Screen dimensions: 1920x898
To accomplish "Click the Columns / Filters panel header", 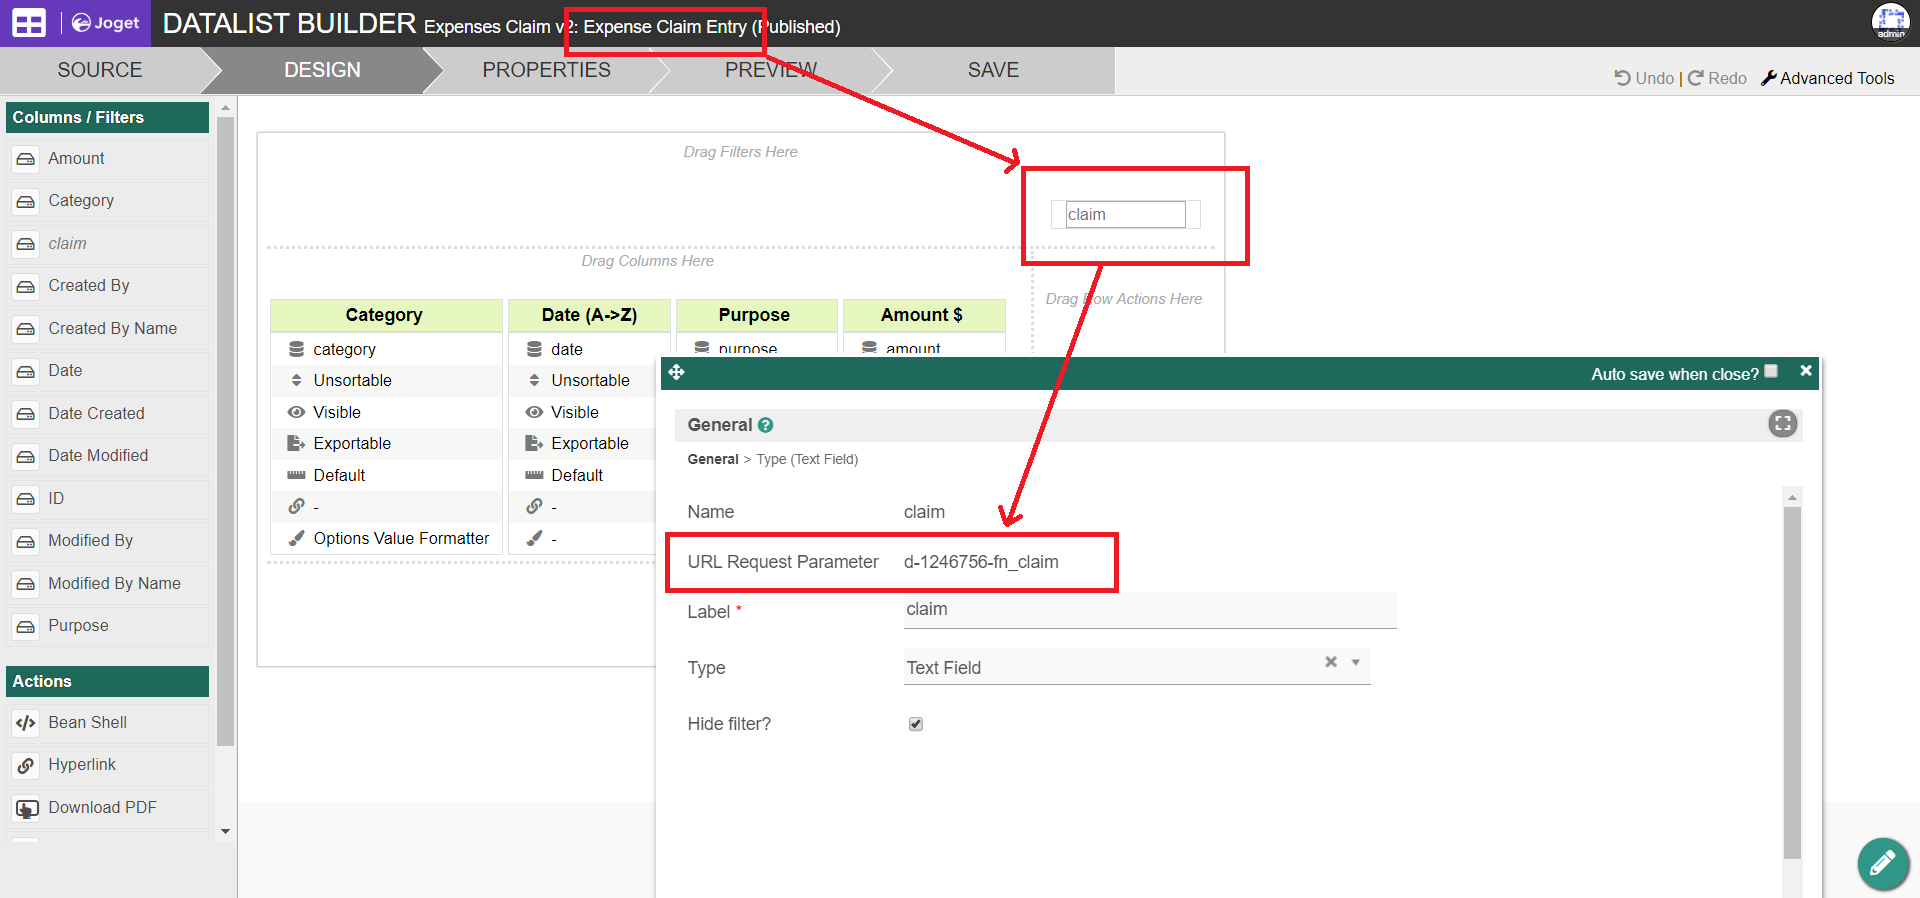I will pyautogui.click(x=107, y=117).
